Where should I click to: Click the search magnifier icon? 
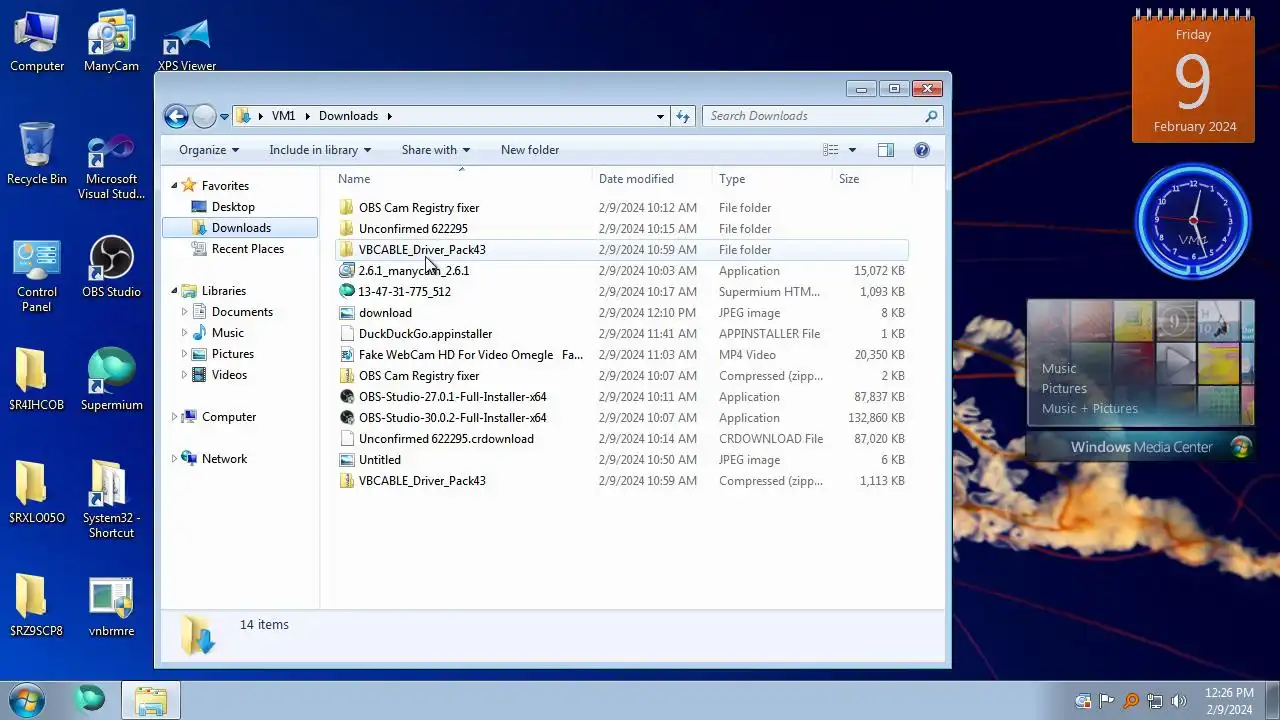[931, 116]
